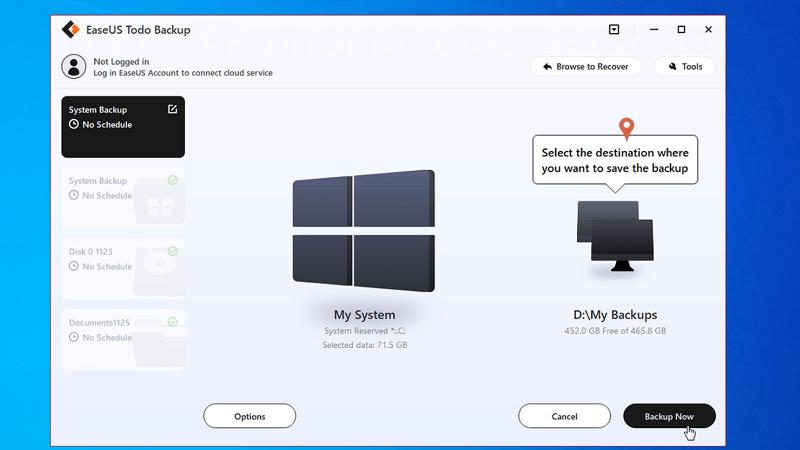800x450 pixels.
Task: Maximize the EaseUS Todo Backup window
Action: tap(681, 30)
